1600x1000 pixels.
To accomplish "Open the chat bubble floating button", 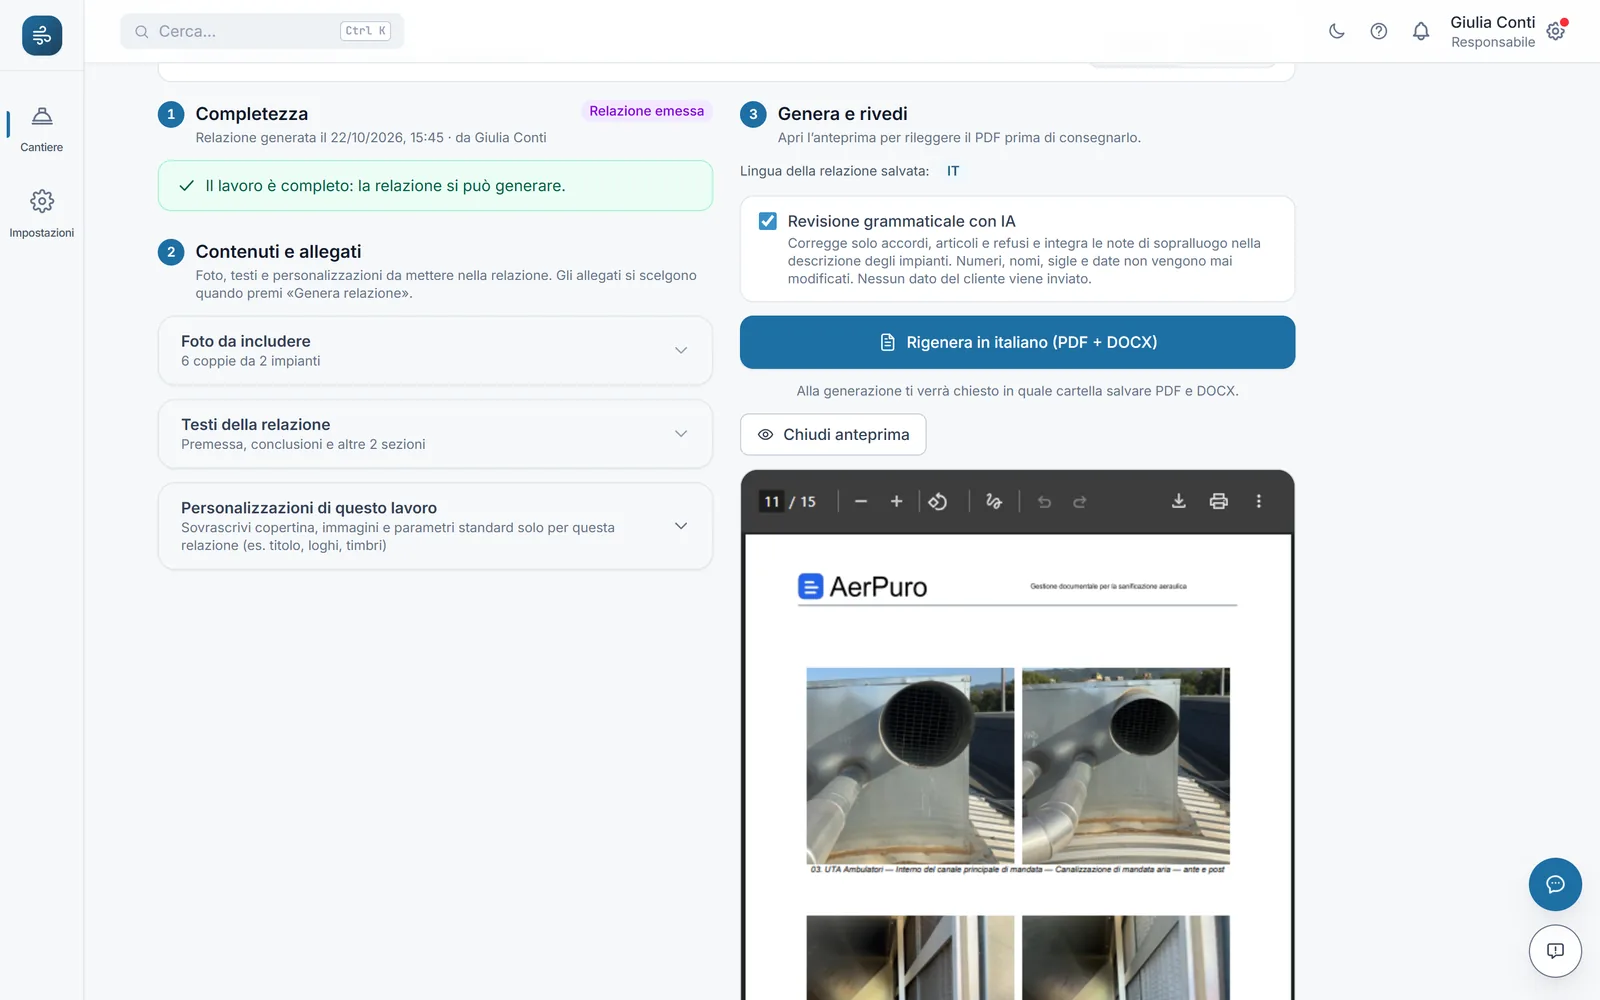I will (1555, 884).
